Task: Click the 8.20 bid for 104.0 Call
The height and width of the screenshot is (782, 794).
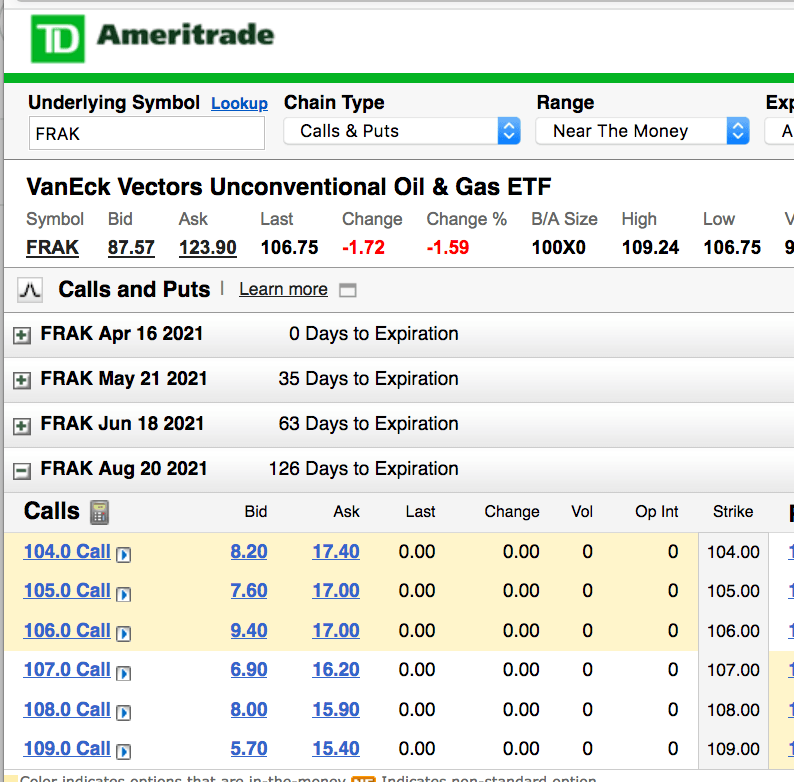Action: point(249,552)
